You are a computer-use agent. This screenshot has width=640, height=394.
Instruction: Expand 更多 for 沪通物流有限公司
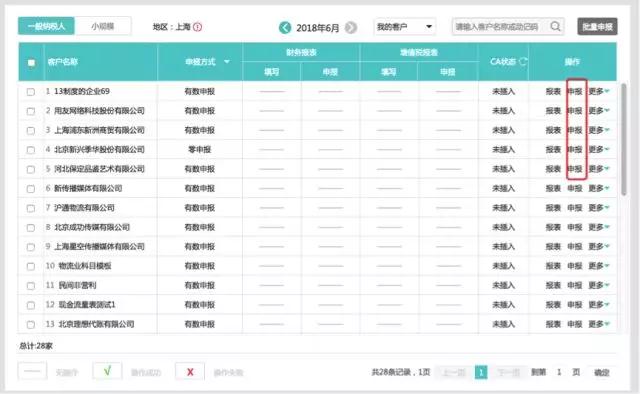point(598,208)
